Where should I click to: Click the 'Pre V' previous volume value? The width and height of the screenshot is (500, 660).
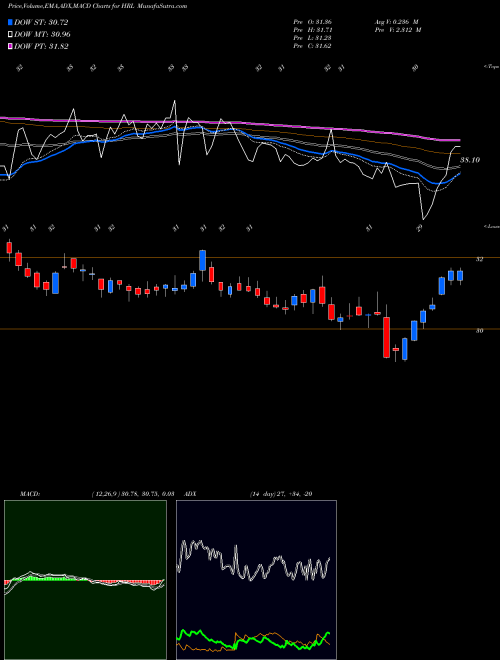click(398, 30)
